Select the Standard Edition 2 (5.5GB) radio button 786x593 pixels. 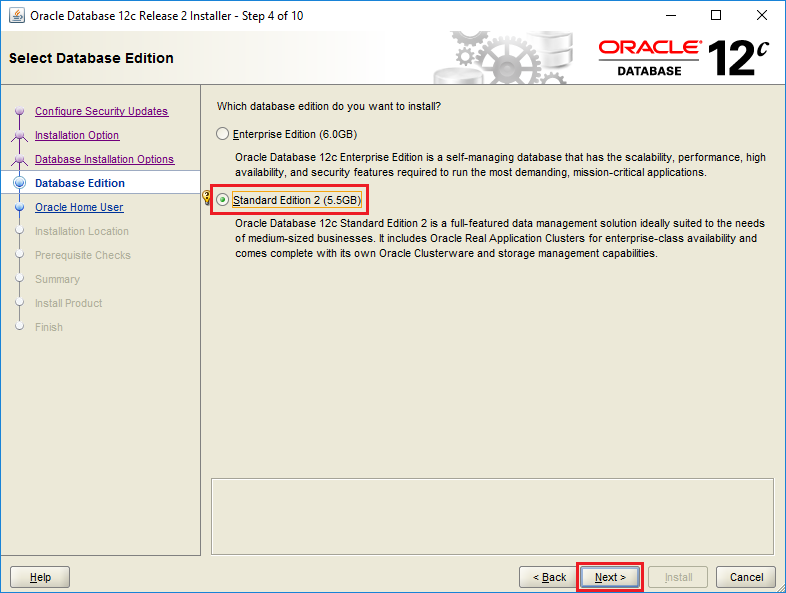(222, 200)
